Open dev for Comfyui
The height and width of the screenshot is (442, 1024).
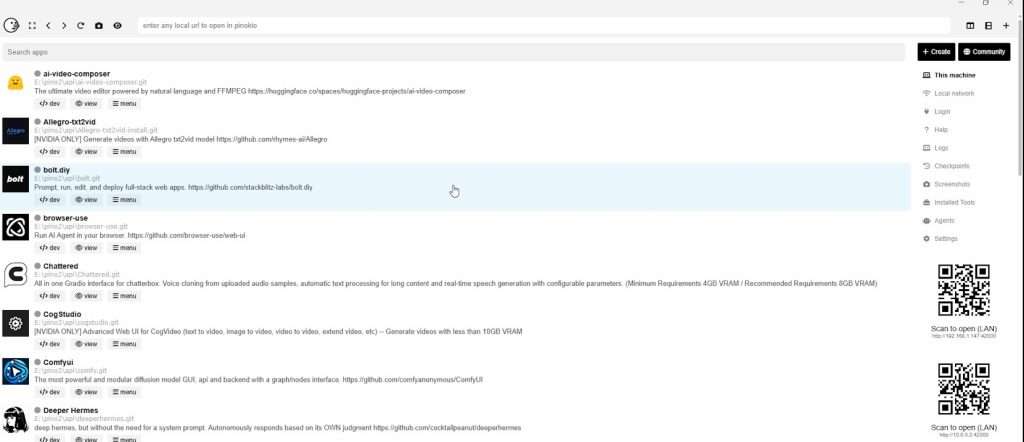click(50, 392)
